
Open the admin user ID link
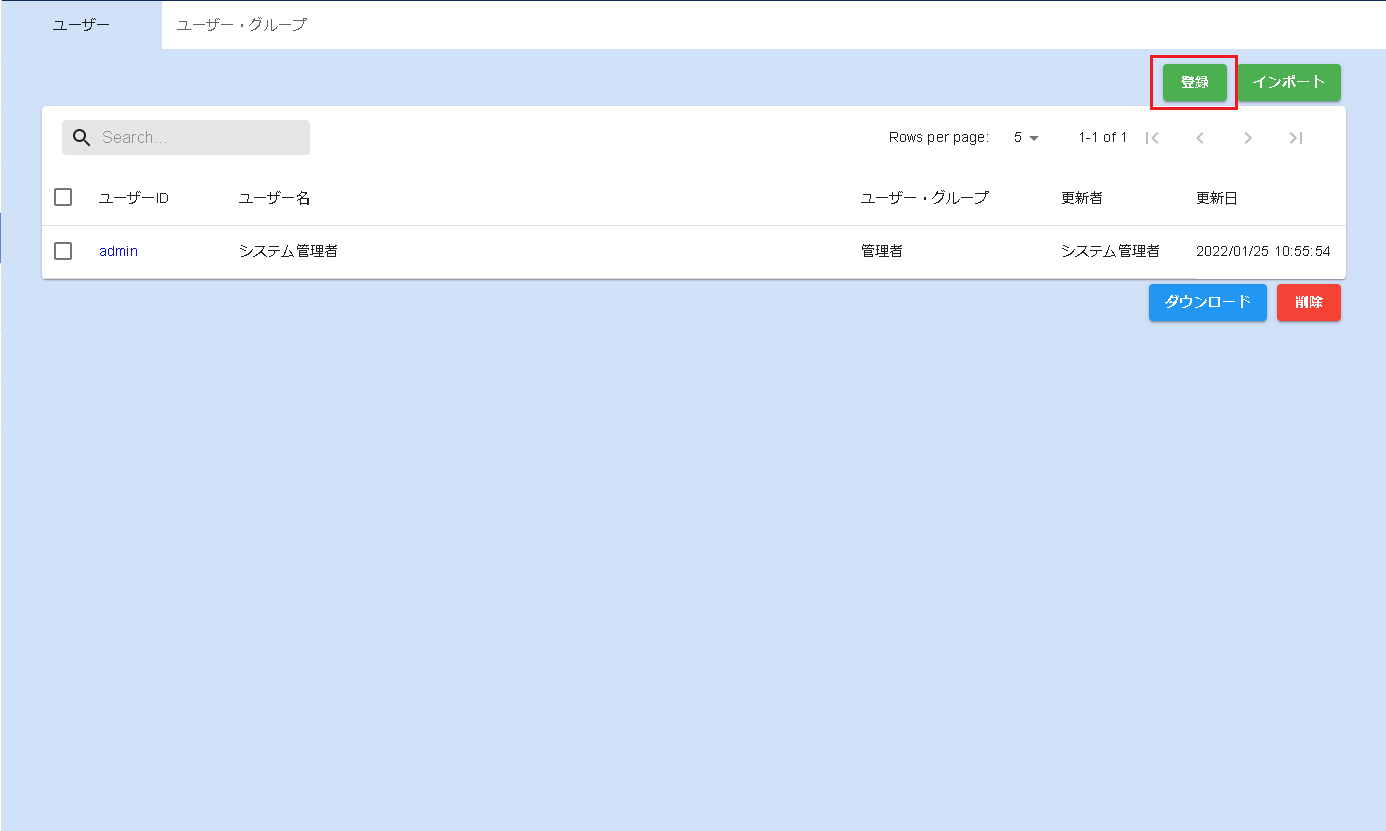pos(118,251)
